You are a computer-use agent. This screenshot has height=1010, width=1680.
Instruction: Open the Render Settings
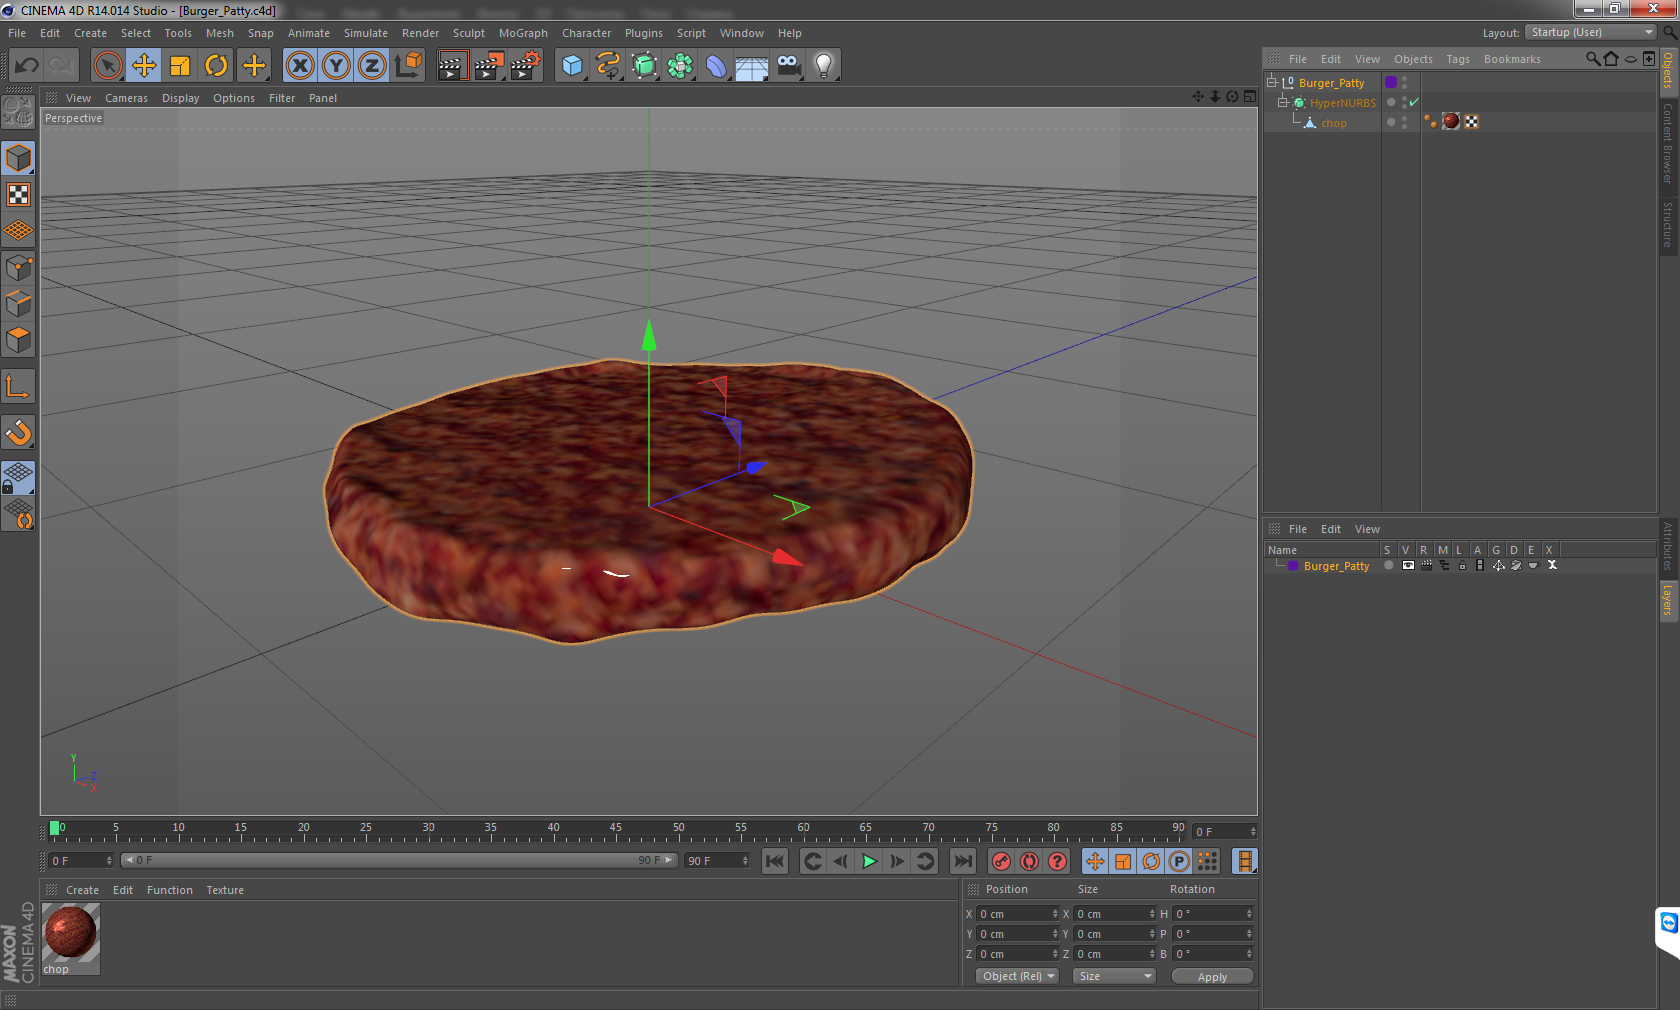526,66
